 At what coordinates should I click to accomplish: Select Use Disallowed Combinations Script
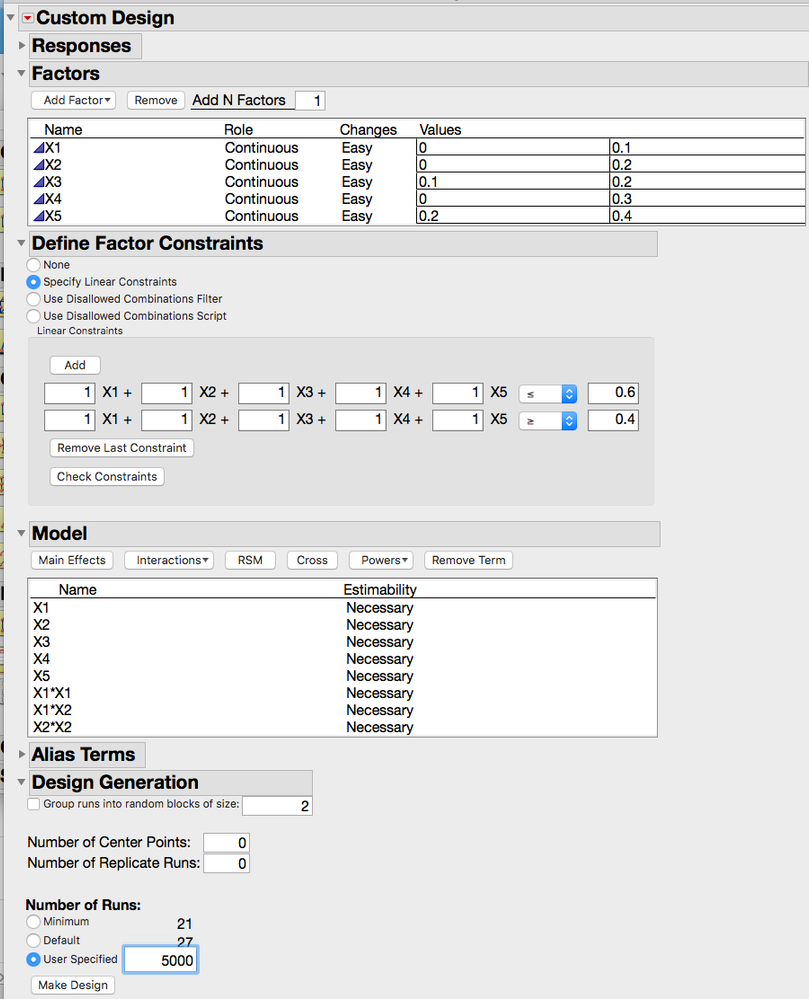pyautogui.click(x=33, y=316)
